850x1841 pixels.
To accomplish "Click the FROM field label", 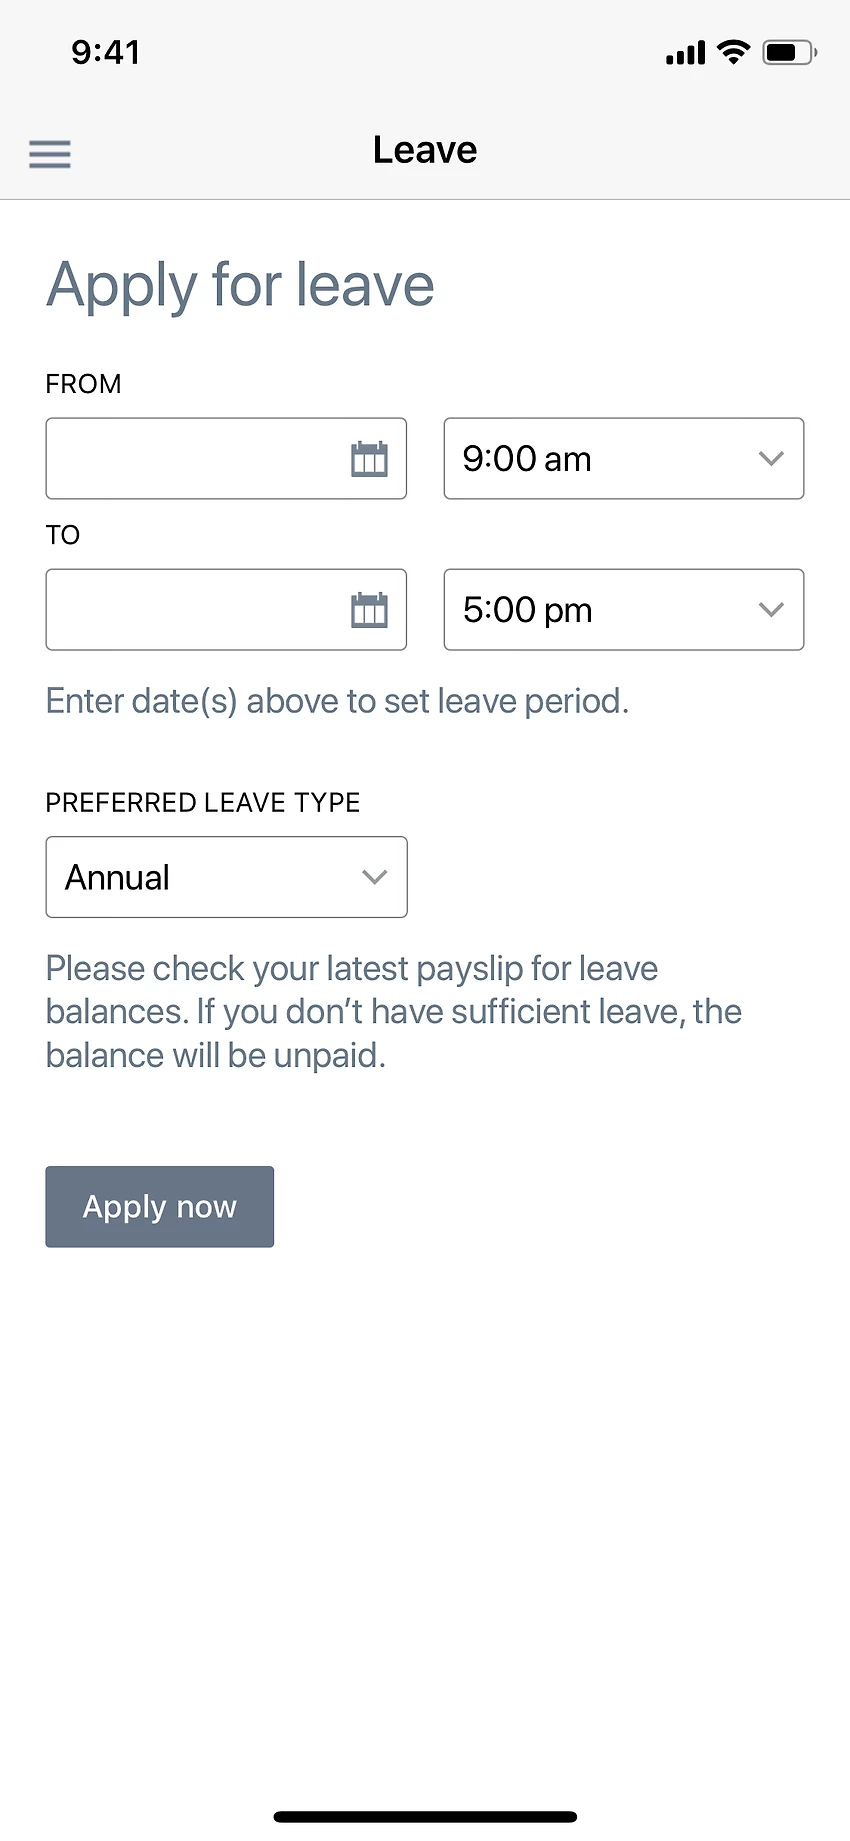I will [84, 384].
